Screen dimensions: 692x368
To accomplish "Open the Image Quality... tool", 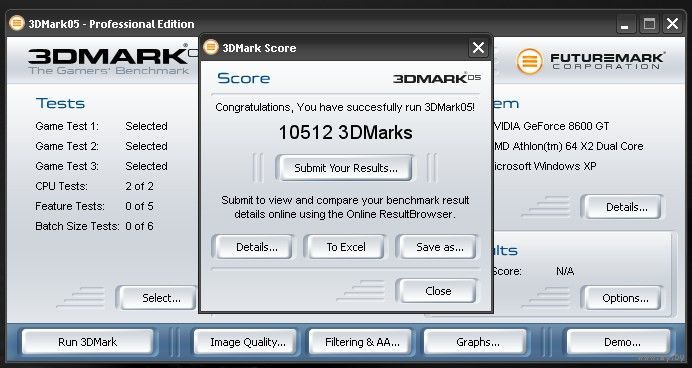I will pyautogui.click(x=248, y=342).
